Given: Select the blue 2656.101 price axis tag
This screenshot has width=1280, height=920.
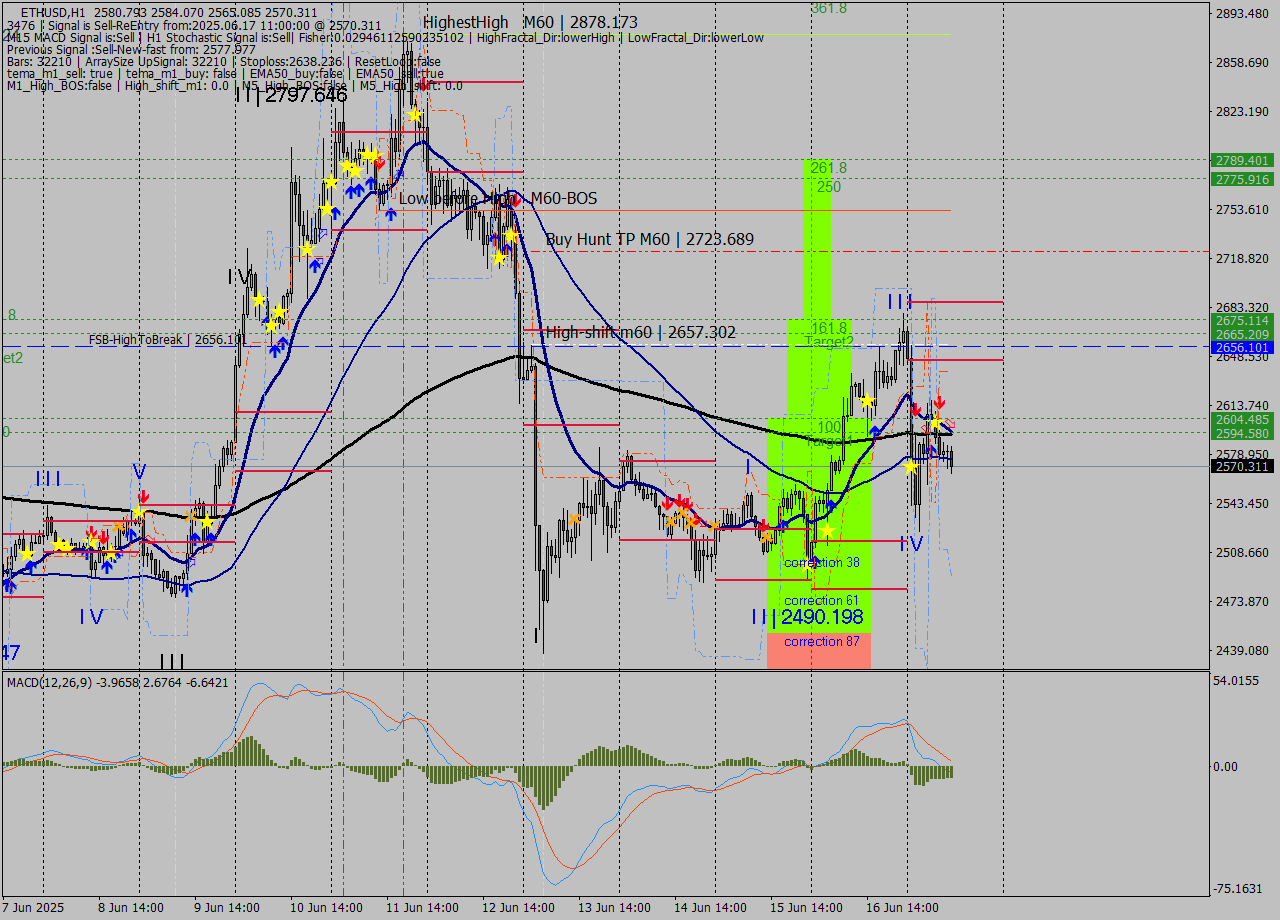Looking at the screenshot, I should coord(1241,348).
